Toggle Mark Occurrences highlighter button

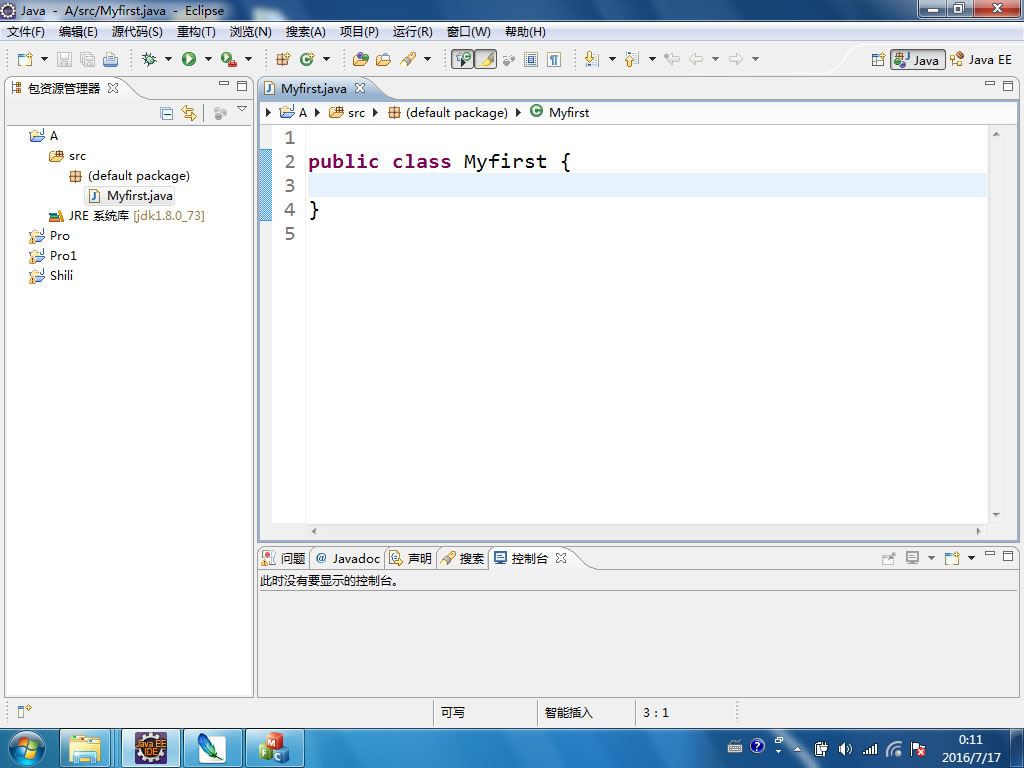point(486,59)
